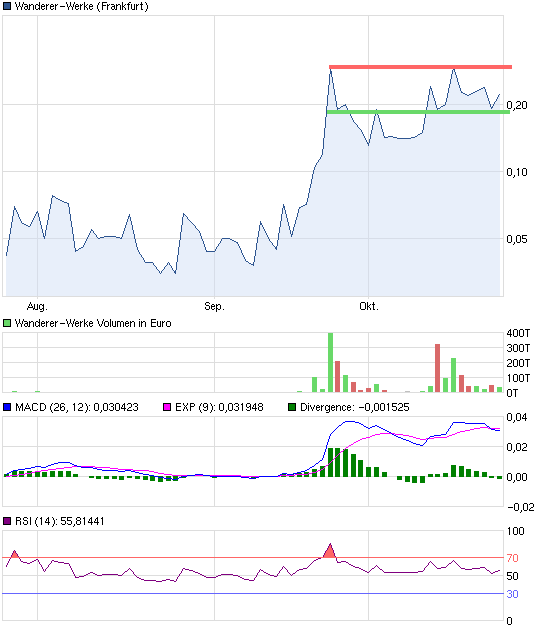Click the 0,02 MACD axis label

pos(517,447)
